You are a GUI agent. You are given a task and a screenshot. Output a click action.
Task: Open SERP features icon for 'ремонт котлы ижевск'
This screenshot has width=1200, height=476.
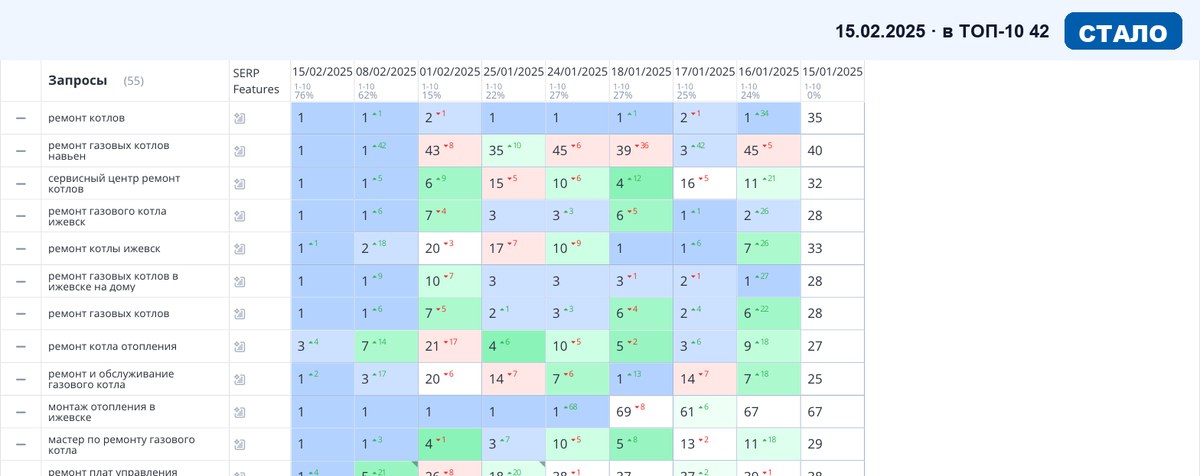pyautogui.click(x=239, y=249)
